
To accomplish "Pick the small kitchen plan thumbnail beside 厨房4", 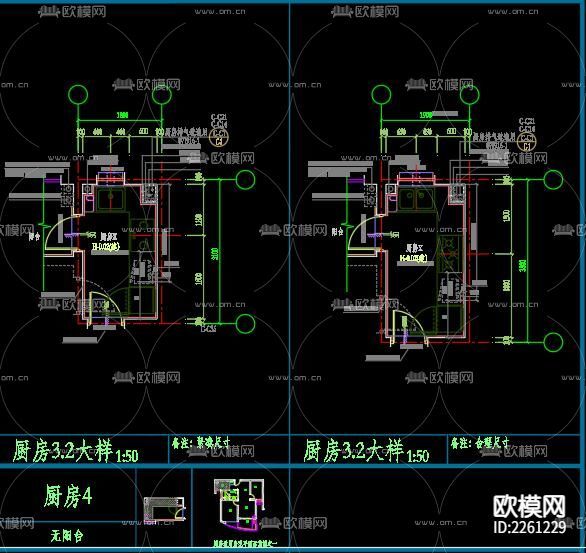I will coord(164,510).
